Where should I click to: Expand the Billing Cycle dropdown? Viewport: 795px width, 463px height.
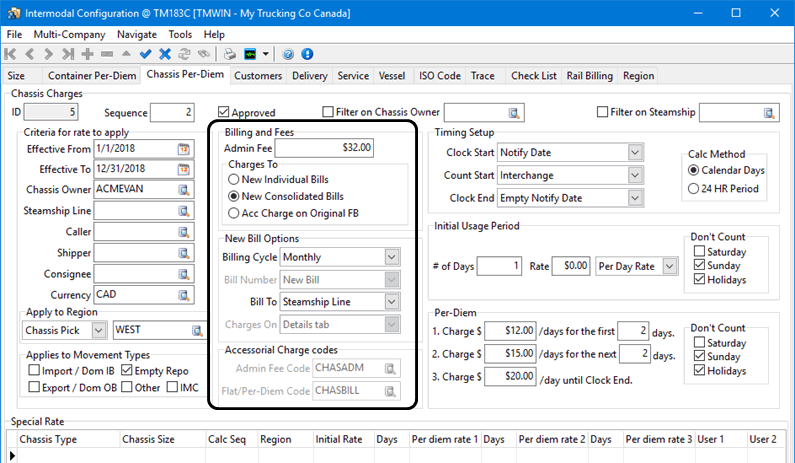[x=391, y=257]
